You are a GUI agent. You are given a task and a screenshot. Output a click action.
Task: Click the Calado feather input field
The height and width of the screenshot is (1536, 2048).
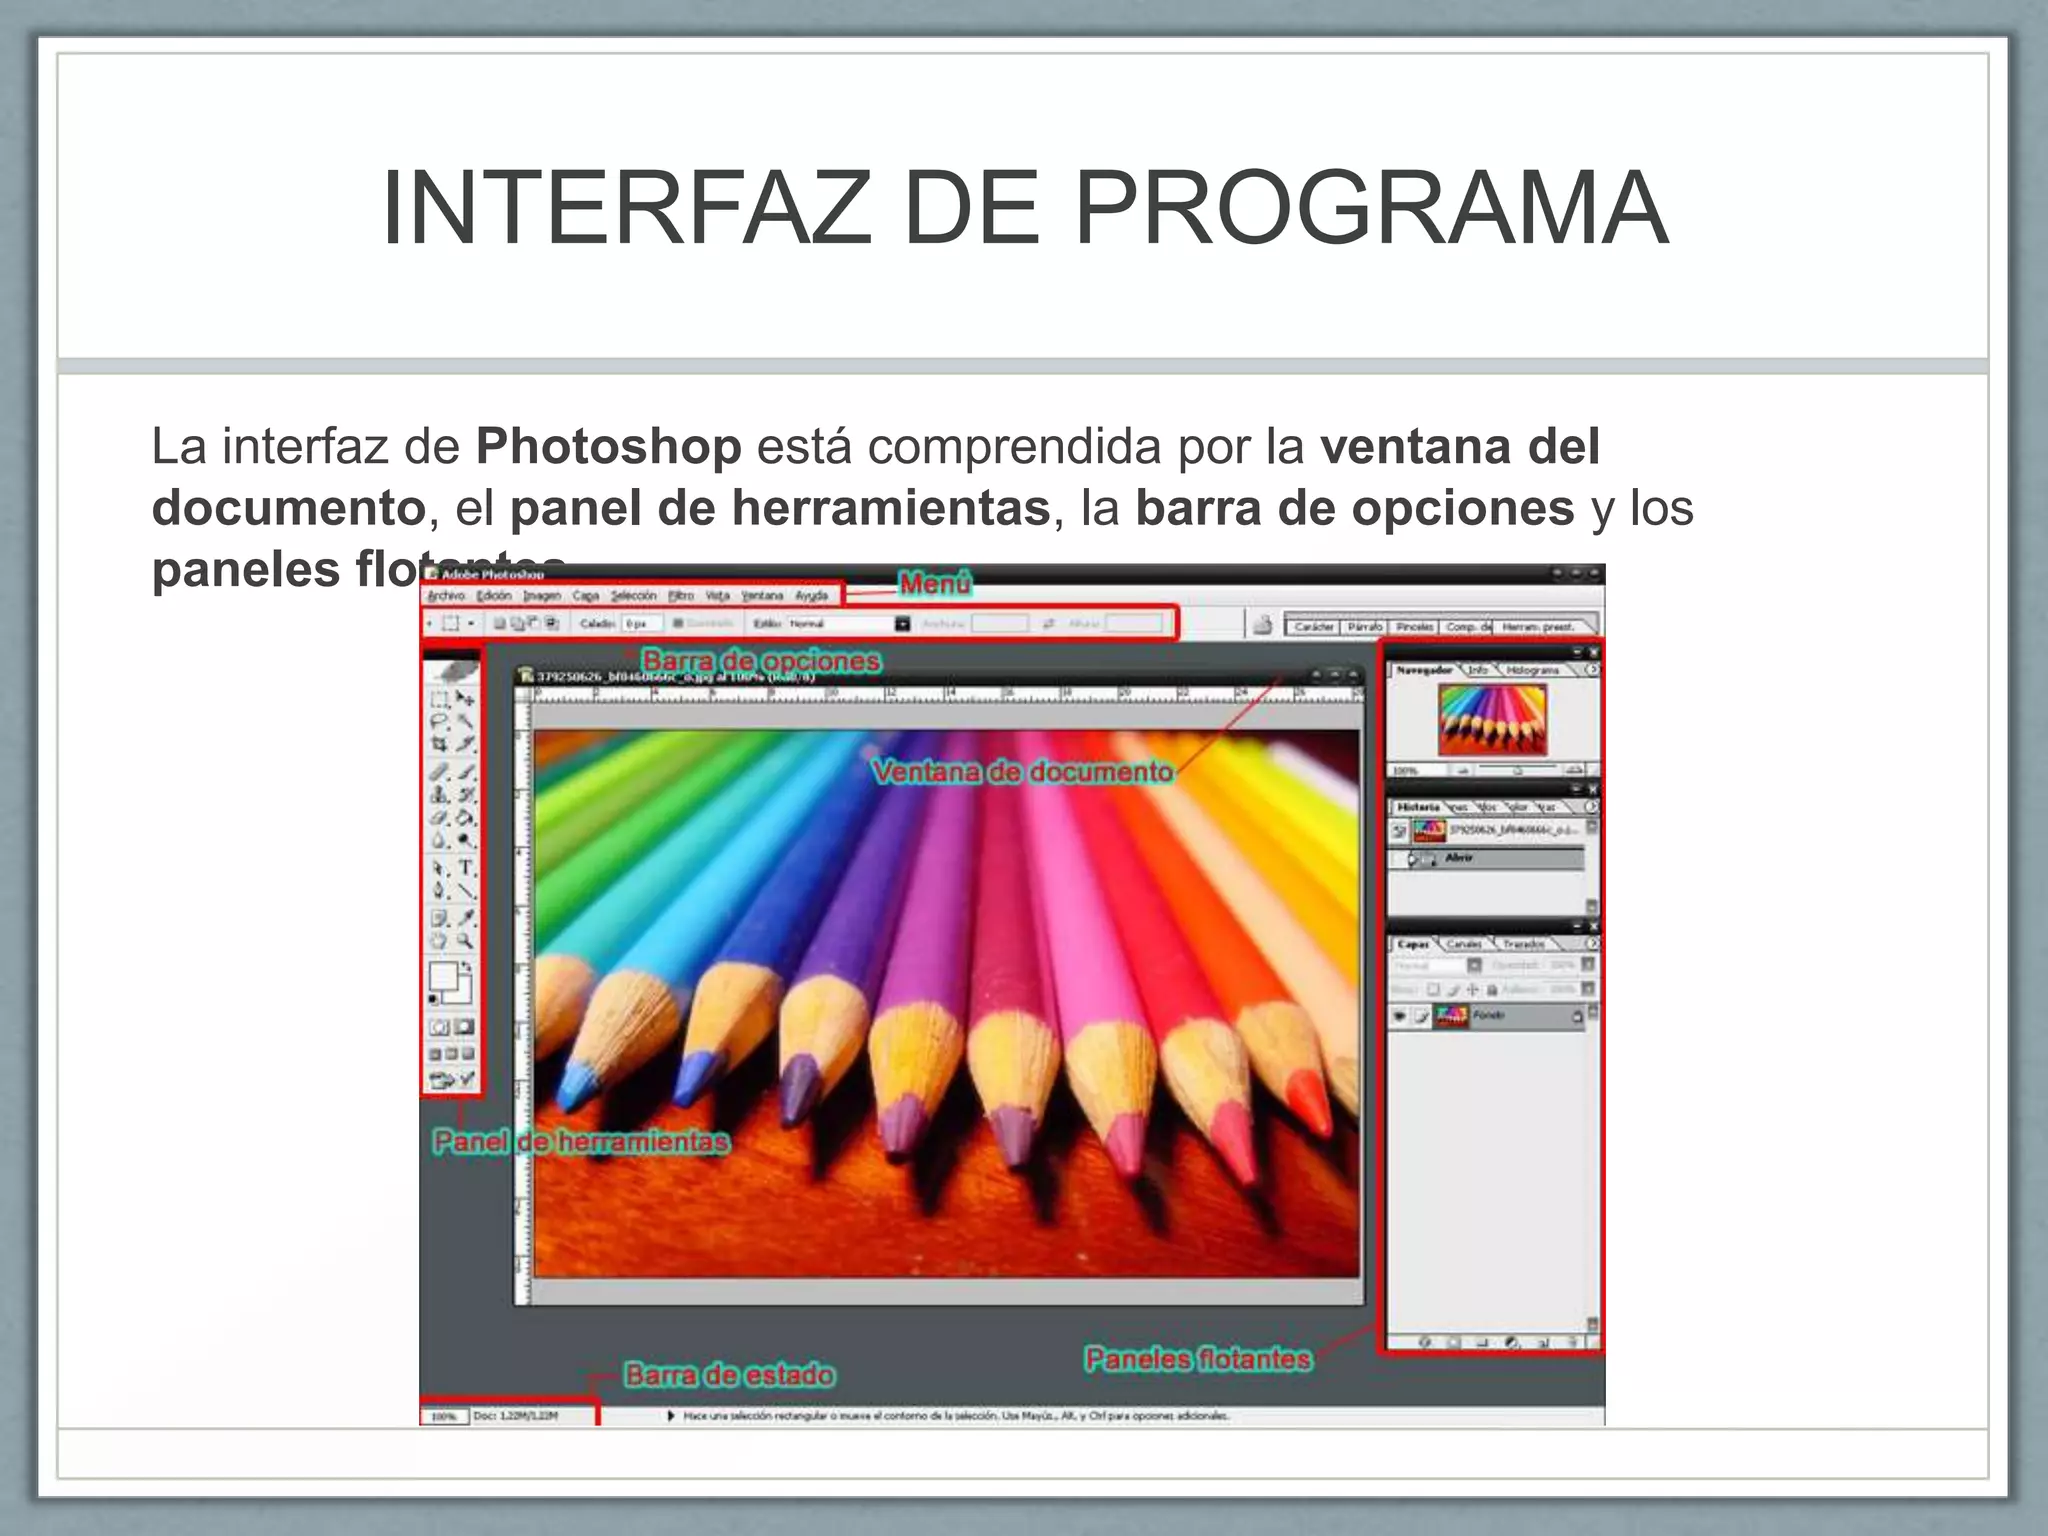coord(641,623)
